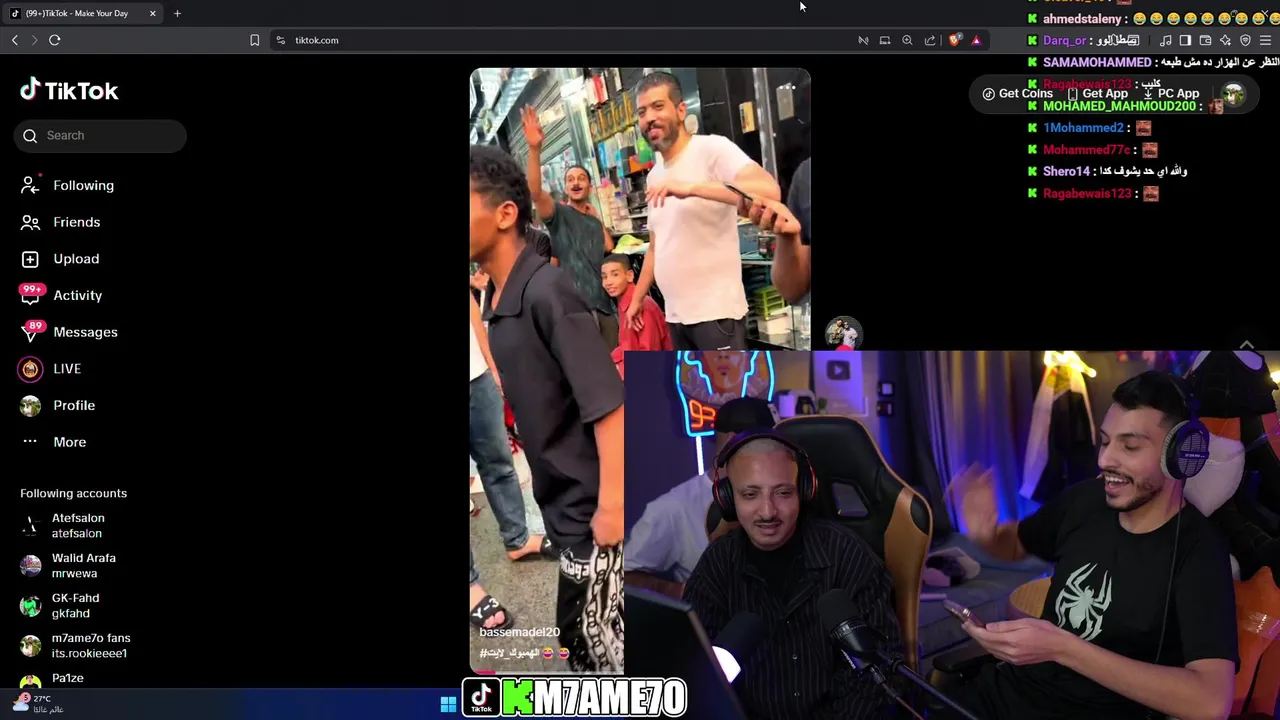Bookmark this page with the bookmark icon

tap(254, 40)
